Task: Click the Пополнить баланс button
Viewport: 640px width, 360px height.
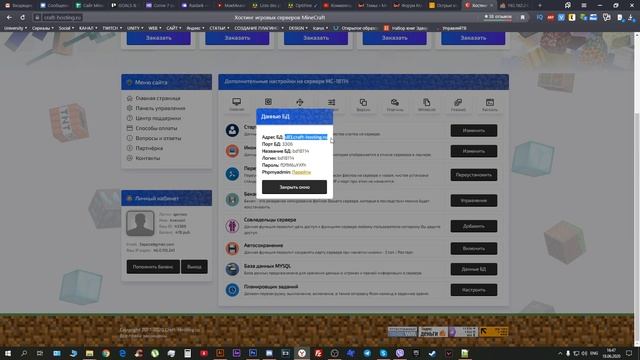Action: tap(153, 267)
